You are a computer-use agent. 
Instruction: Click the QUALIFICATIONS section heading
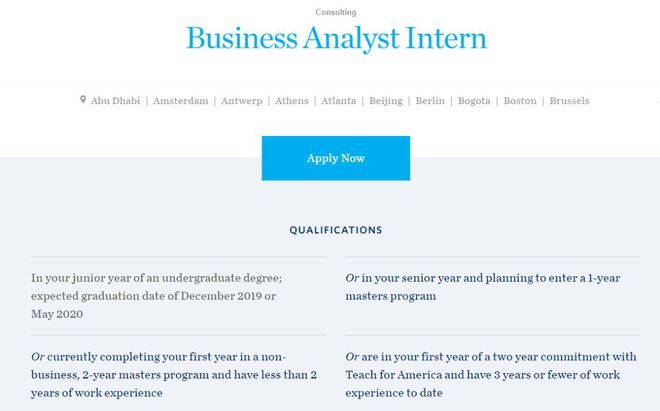(x=336, y=230)
